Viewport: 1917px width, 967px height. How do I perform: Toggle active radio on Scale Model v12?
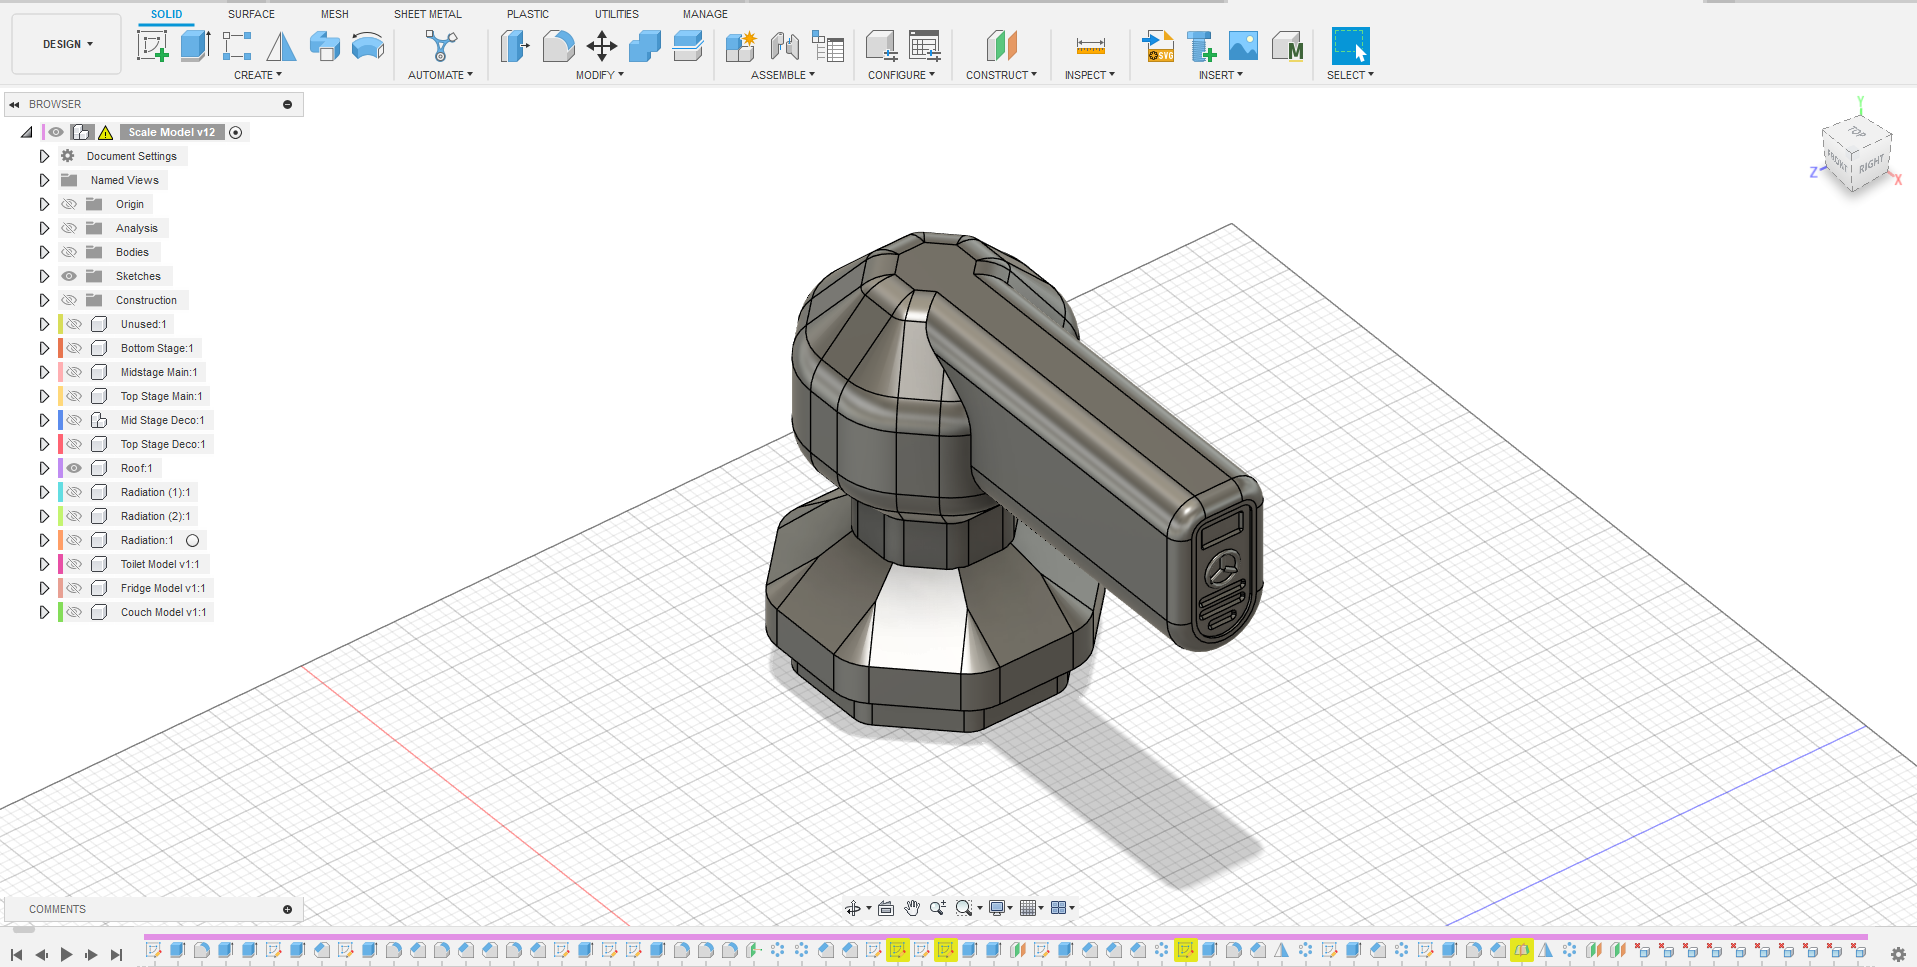pos(236,132)
